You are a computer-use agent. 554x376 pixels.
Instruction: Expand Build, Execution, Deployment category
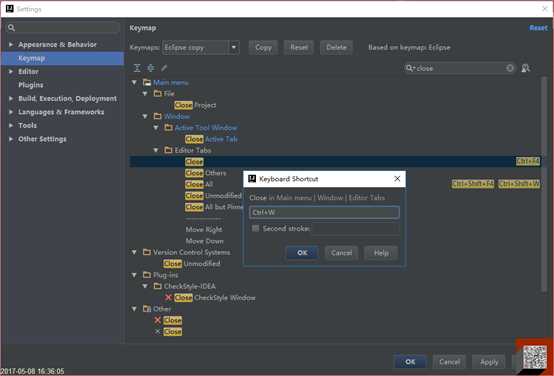coord(11,99)
